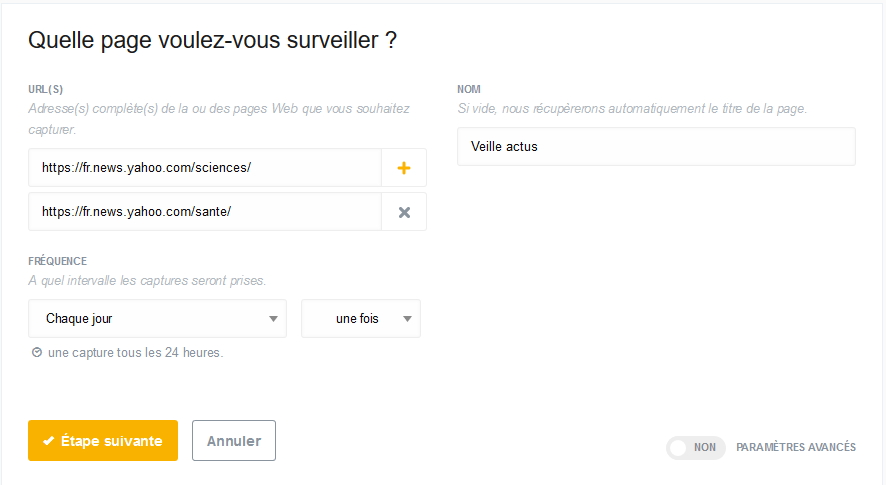The height and width of the screenshot is (485, 886).
Task: Click the orange plus icon to add a URL
Action: (x=404, y=168)
